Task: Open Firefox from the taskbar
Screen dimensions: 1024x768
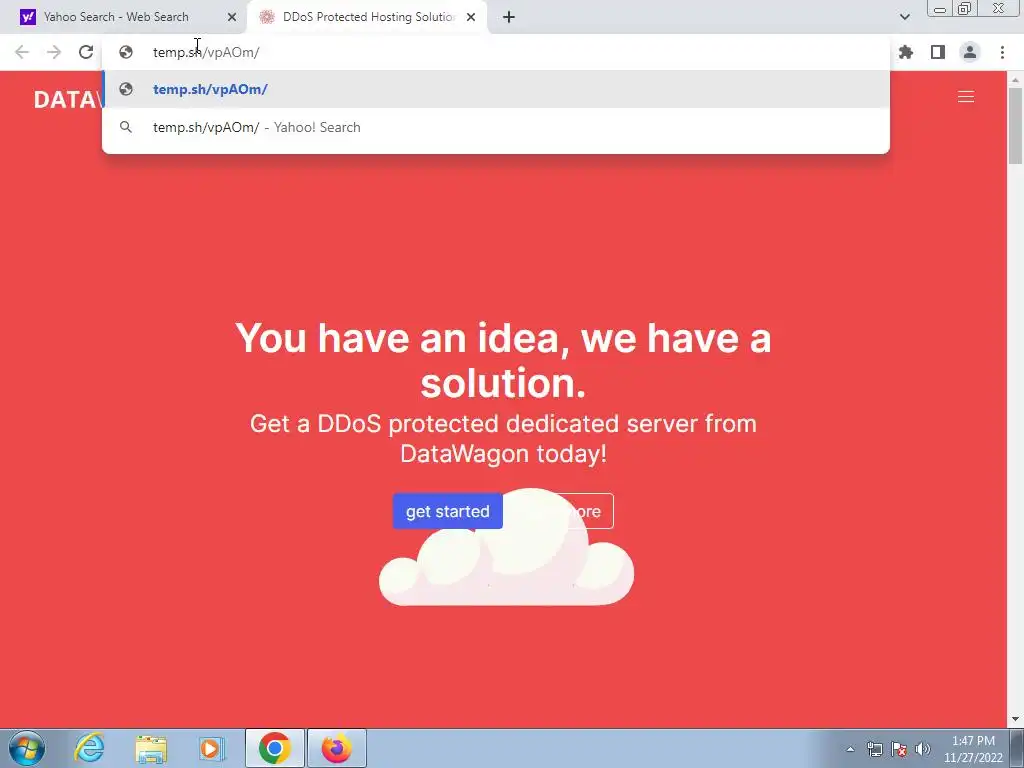Action: click(x=337, y=748)
